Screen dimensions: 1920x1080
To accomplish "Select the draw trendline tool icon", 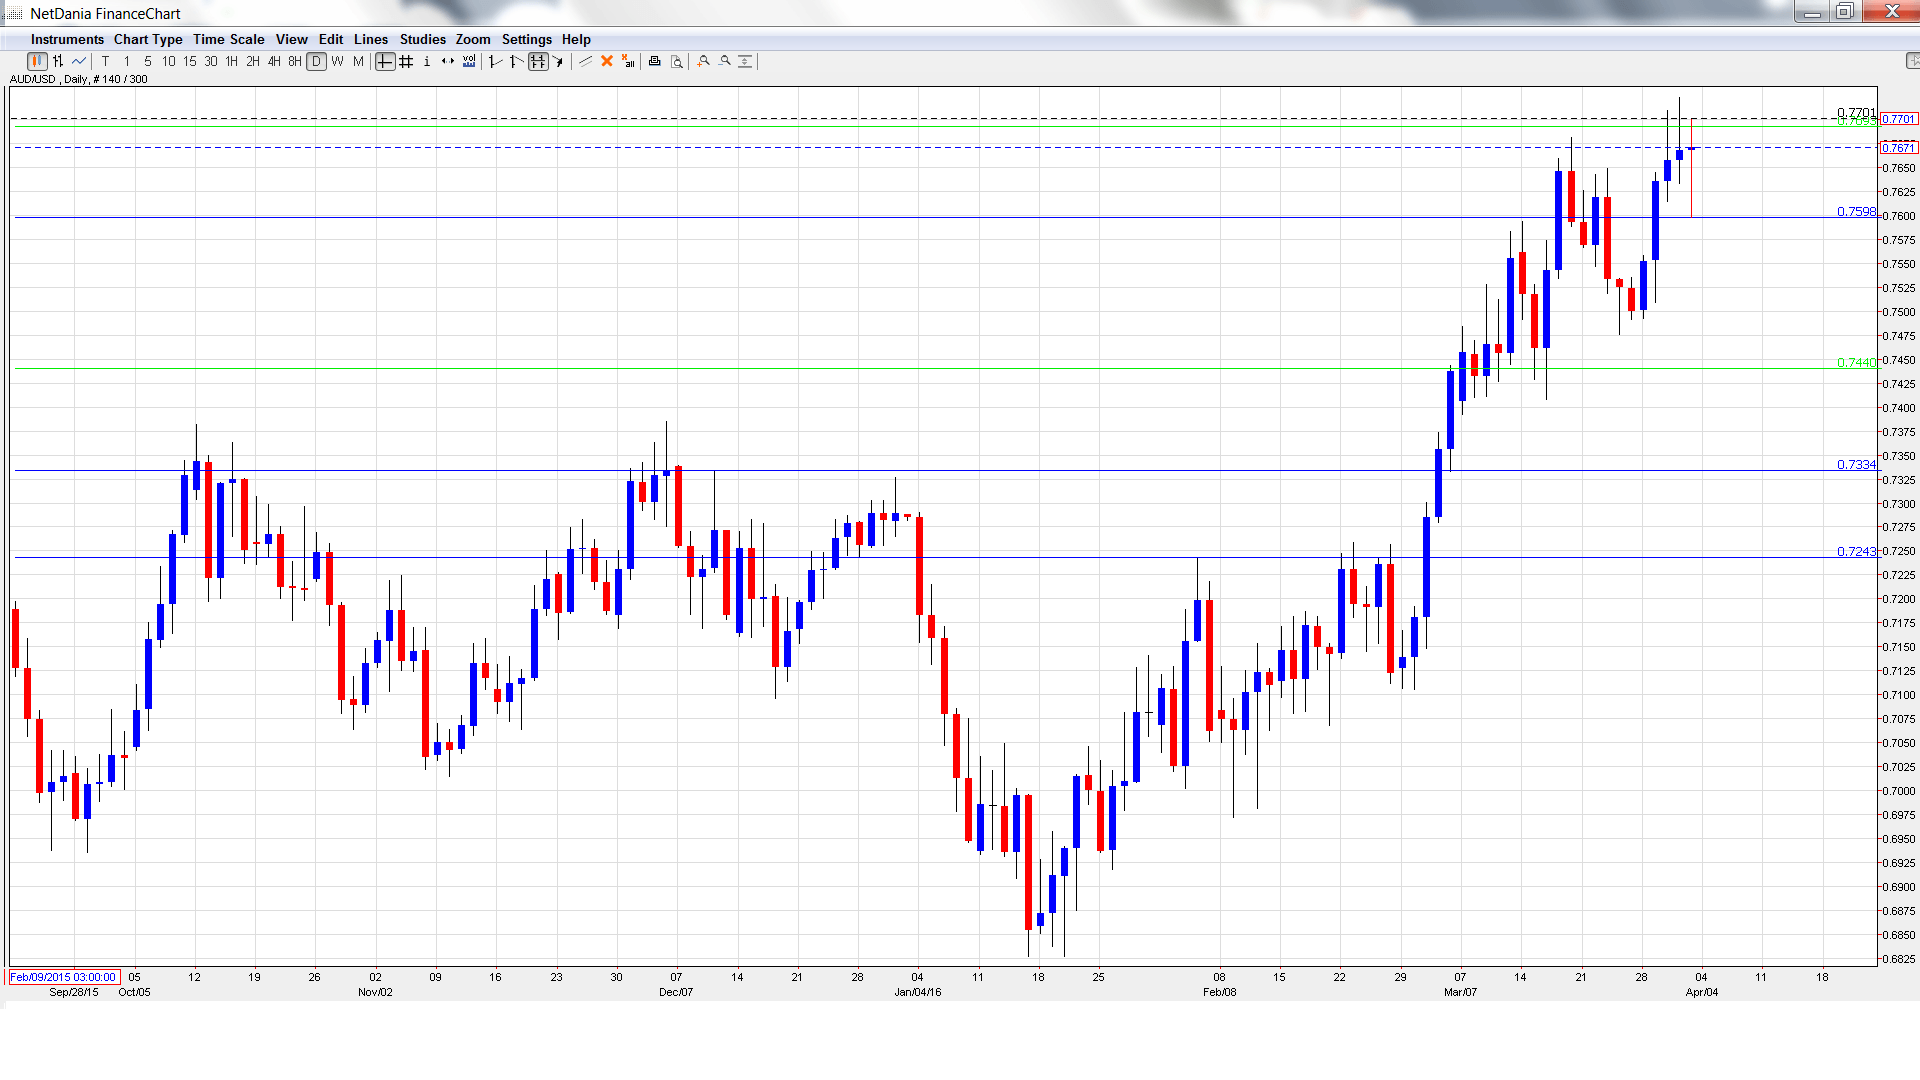I will (x=586, y=62).
